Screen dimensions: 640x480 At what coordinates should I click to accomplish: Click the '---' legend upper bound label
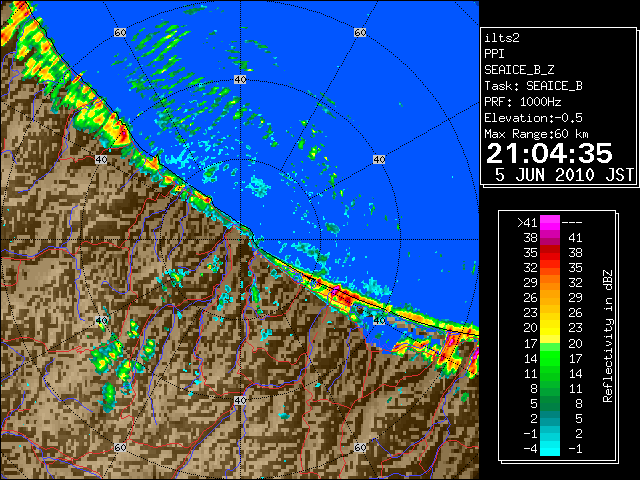[572, 222]
